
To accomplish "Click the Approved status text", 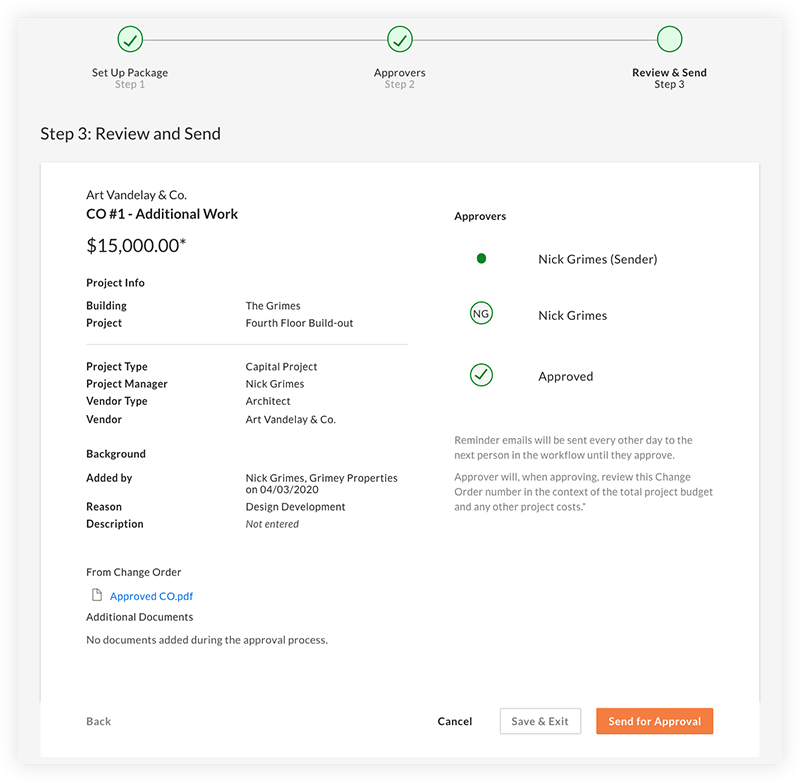I will coord(565,377).
